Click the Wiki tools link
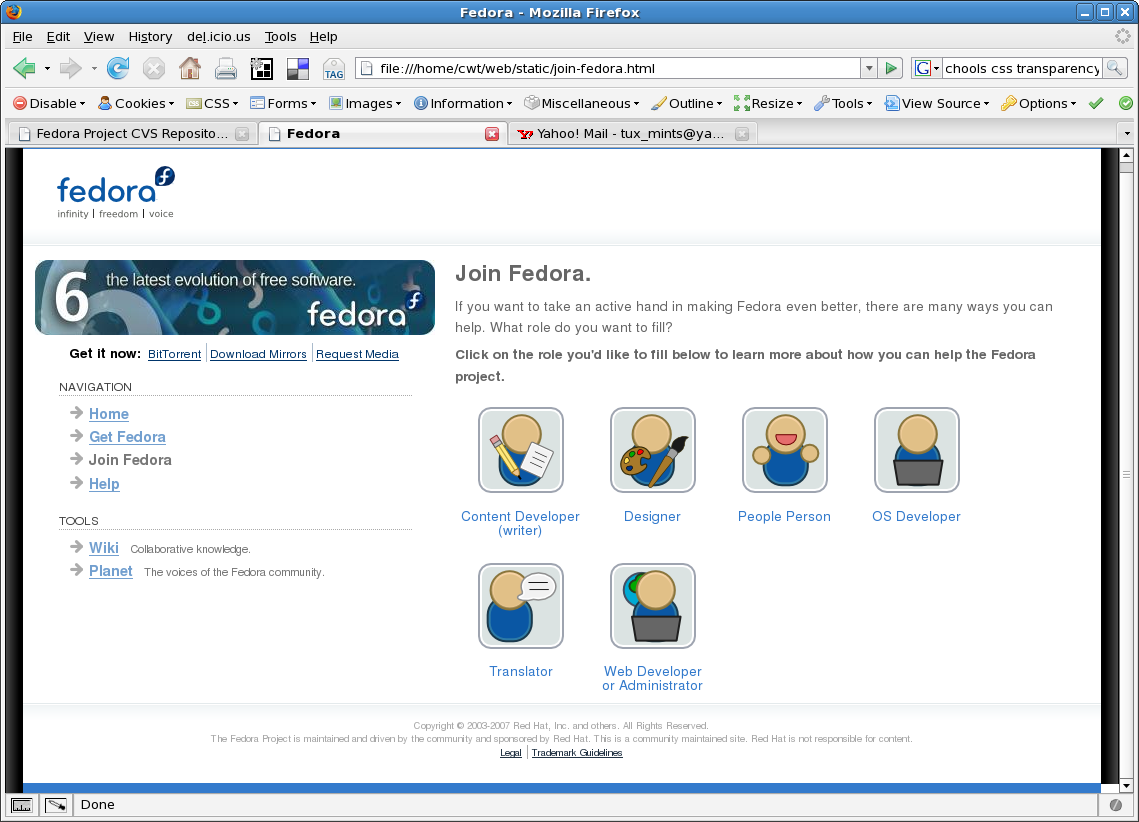The image size is (1139, 822). pos(104,548)
